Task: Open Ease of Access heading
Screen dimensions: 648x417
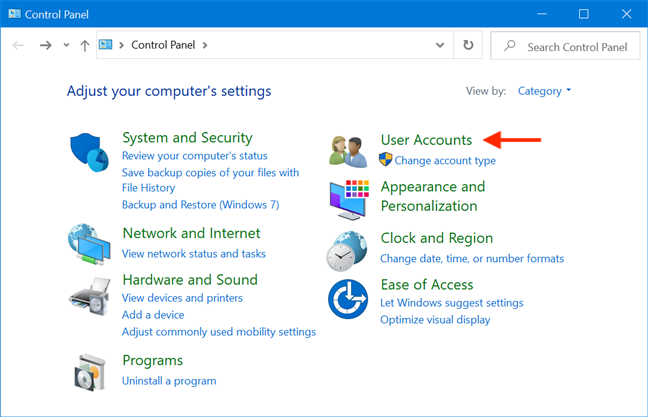Action: click(427, 285)
